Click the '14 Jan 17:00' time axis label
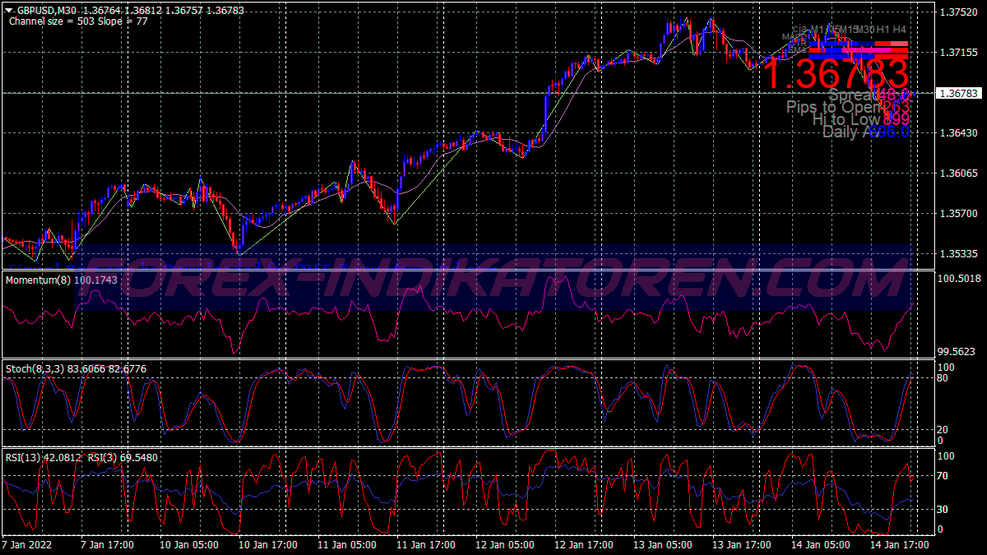 [900, 545]
